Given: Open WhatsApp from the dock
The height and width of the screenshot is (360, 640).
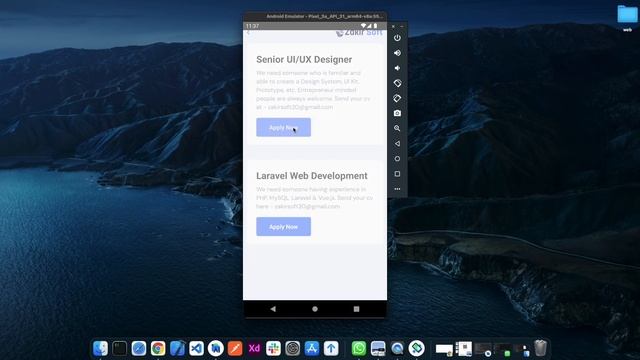Looking at the screenshot, I should 359,349.
